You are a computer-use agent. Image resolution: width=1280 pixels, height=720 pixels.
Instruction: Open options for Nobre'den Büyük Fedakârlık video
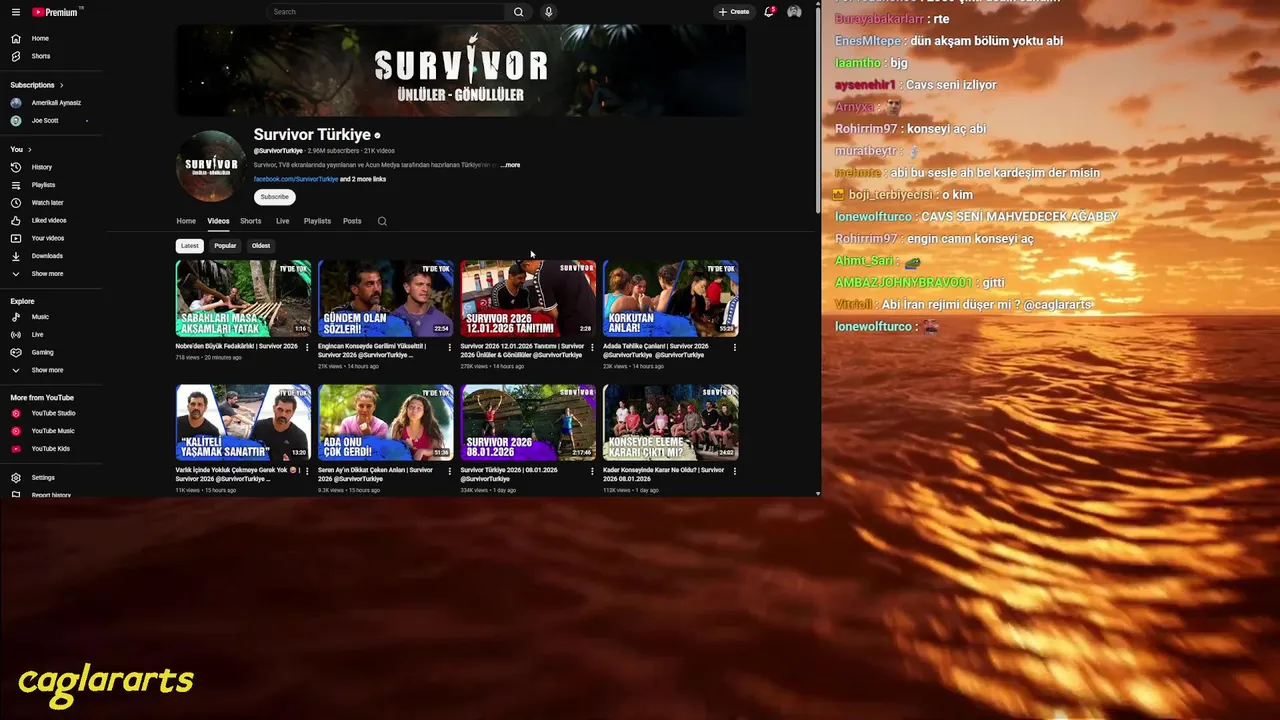pos(307,347)
